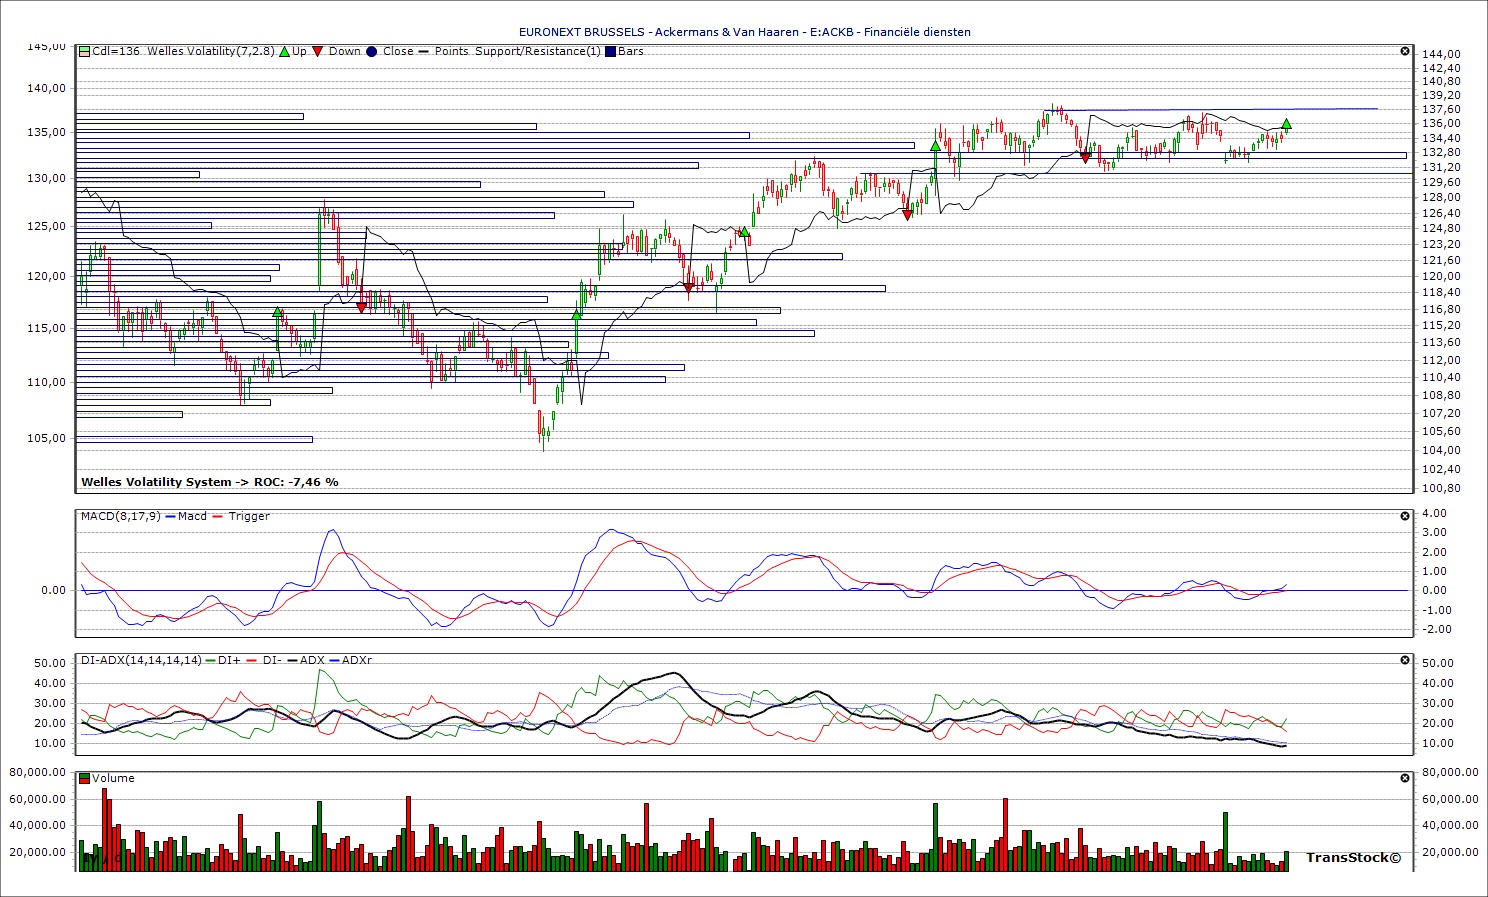Click the black ADX legend entry
This screenshot has width=1488, height=897.
(305, 660)
